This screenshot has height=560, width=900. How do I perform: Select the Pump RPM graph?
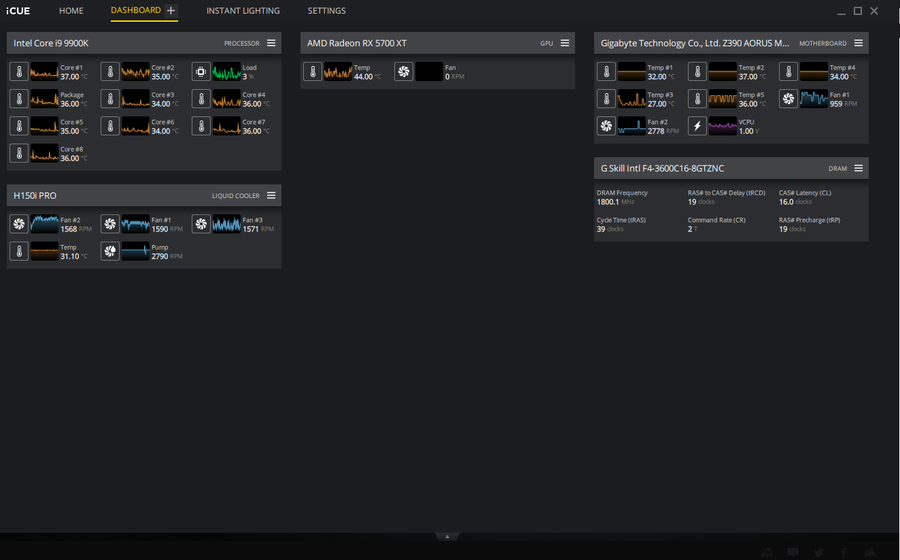135,251
